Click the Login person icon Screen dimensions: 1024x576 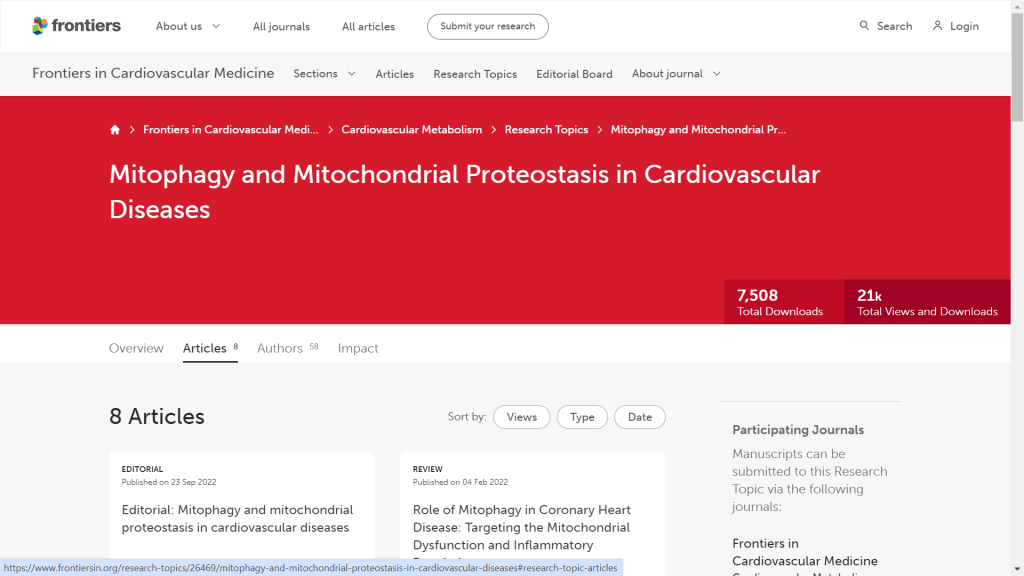937,26
